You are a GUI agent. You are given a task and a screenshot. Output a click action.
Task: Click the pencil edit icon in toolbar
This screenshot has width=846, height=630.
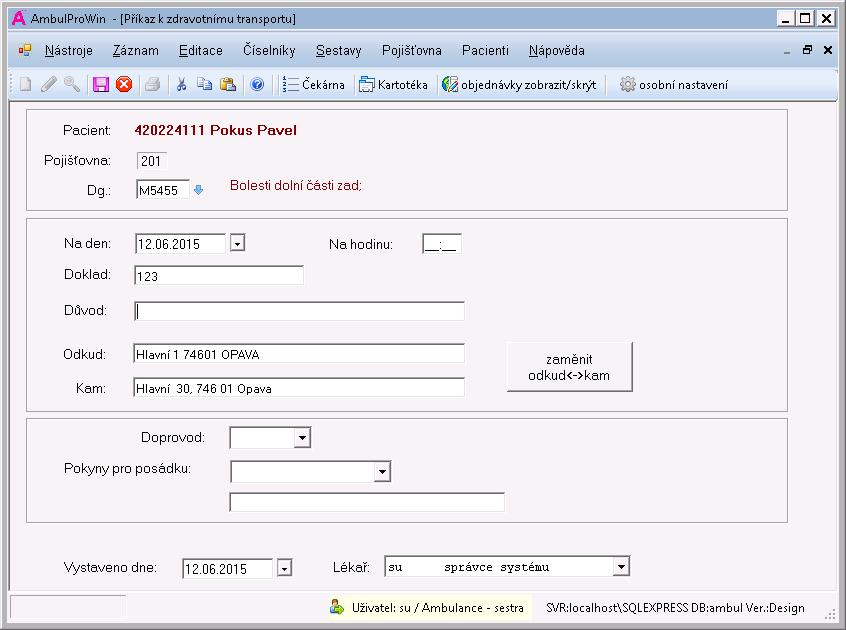[x=49, y=84]
